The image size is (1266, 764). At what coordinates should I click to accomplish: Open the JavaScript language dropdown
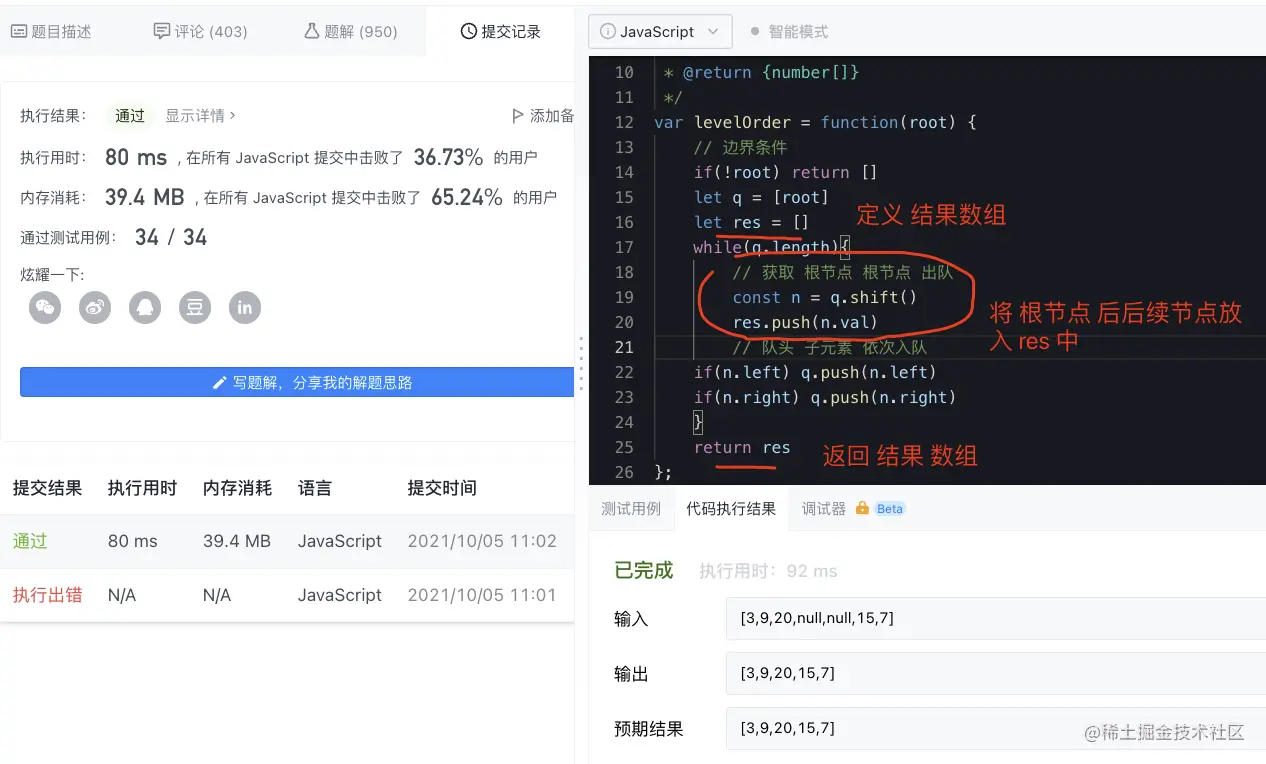660,32
